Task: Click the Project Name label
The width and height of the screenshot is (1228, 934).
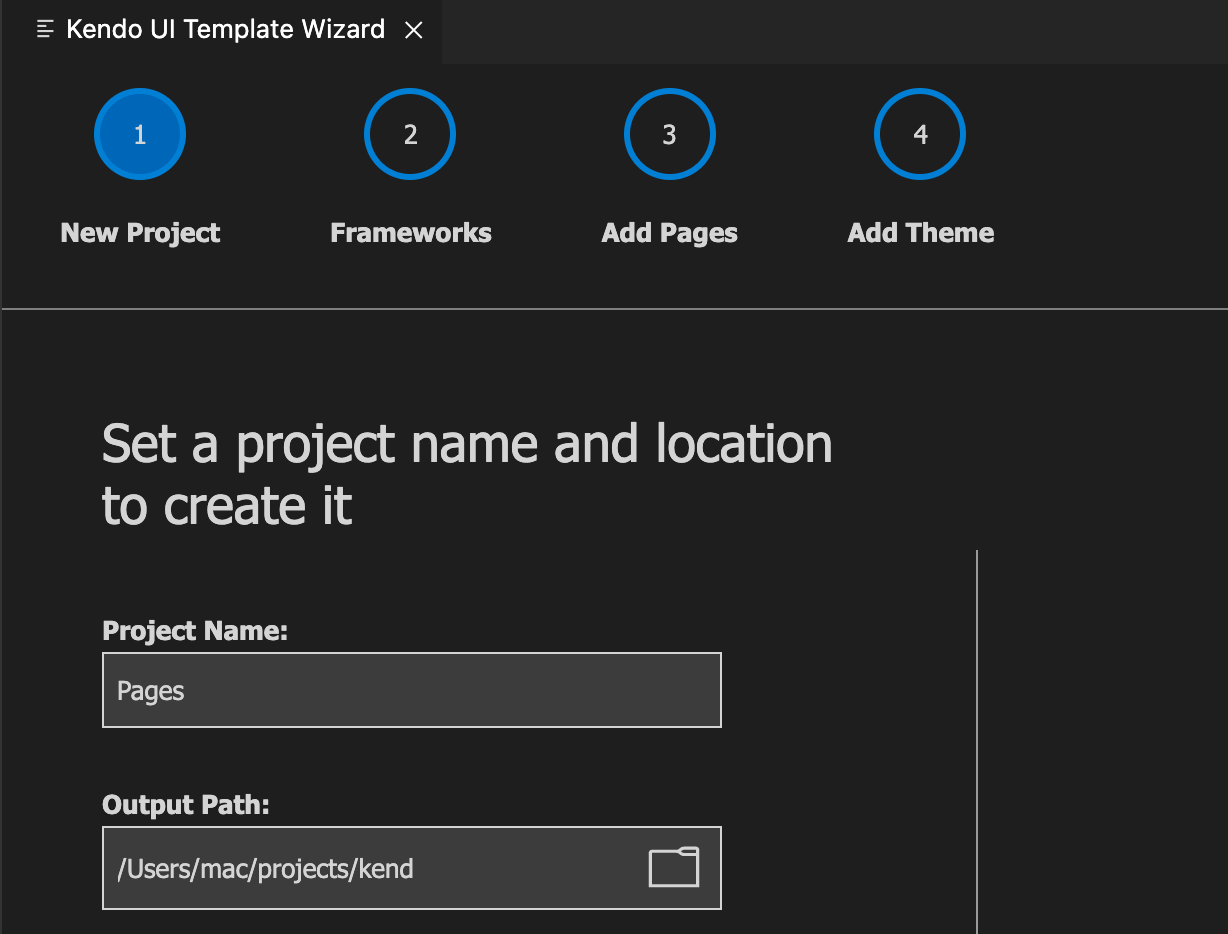Action: coord(195,631)
